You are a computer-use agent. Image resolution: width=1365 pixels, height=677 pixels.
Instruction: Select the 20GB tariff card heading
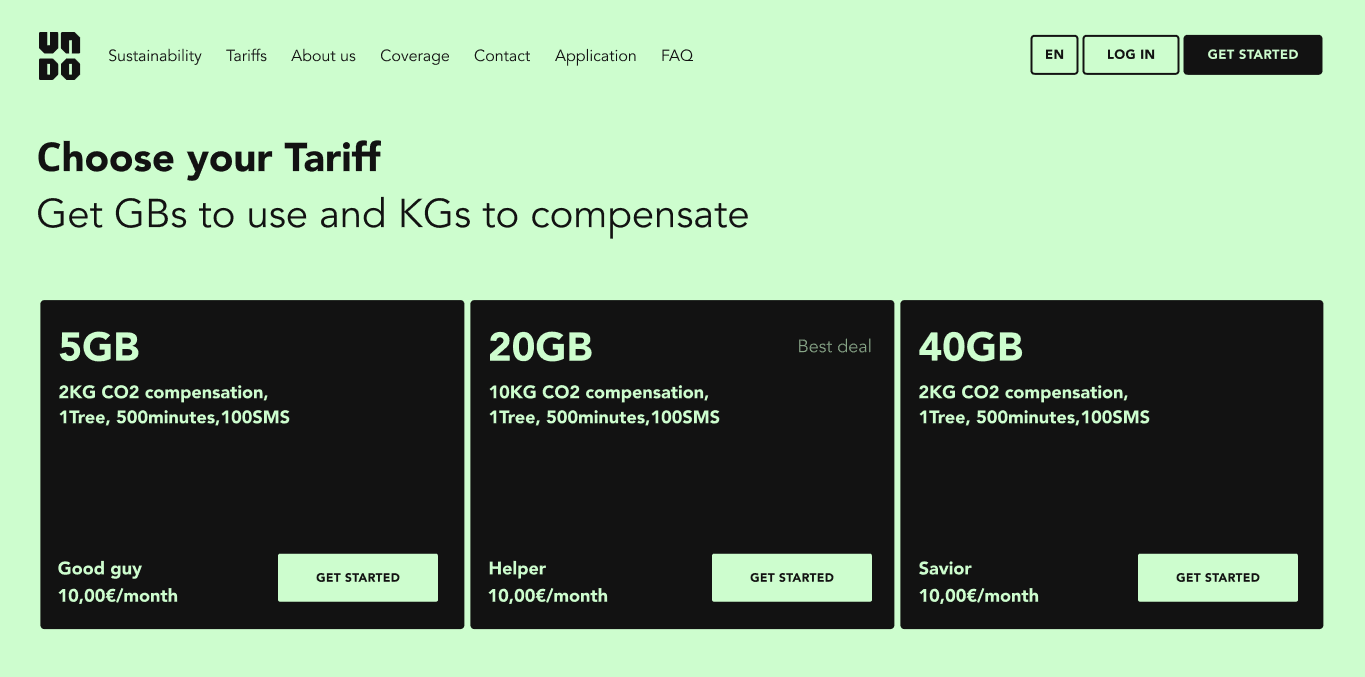(540, 347)
